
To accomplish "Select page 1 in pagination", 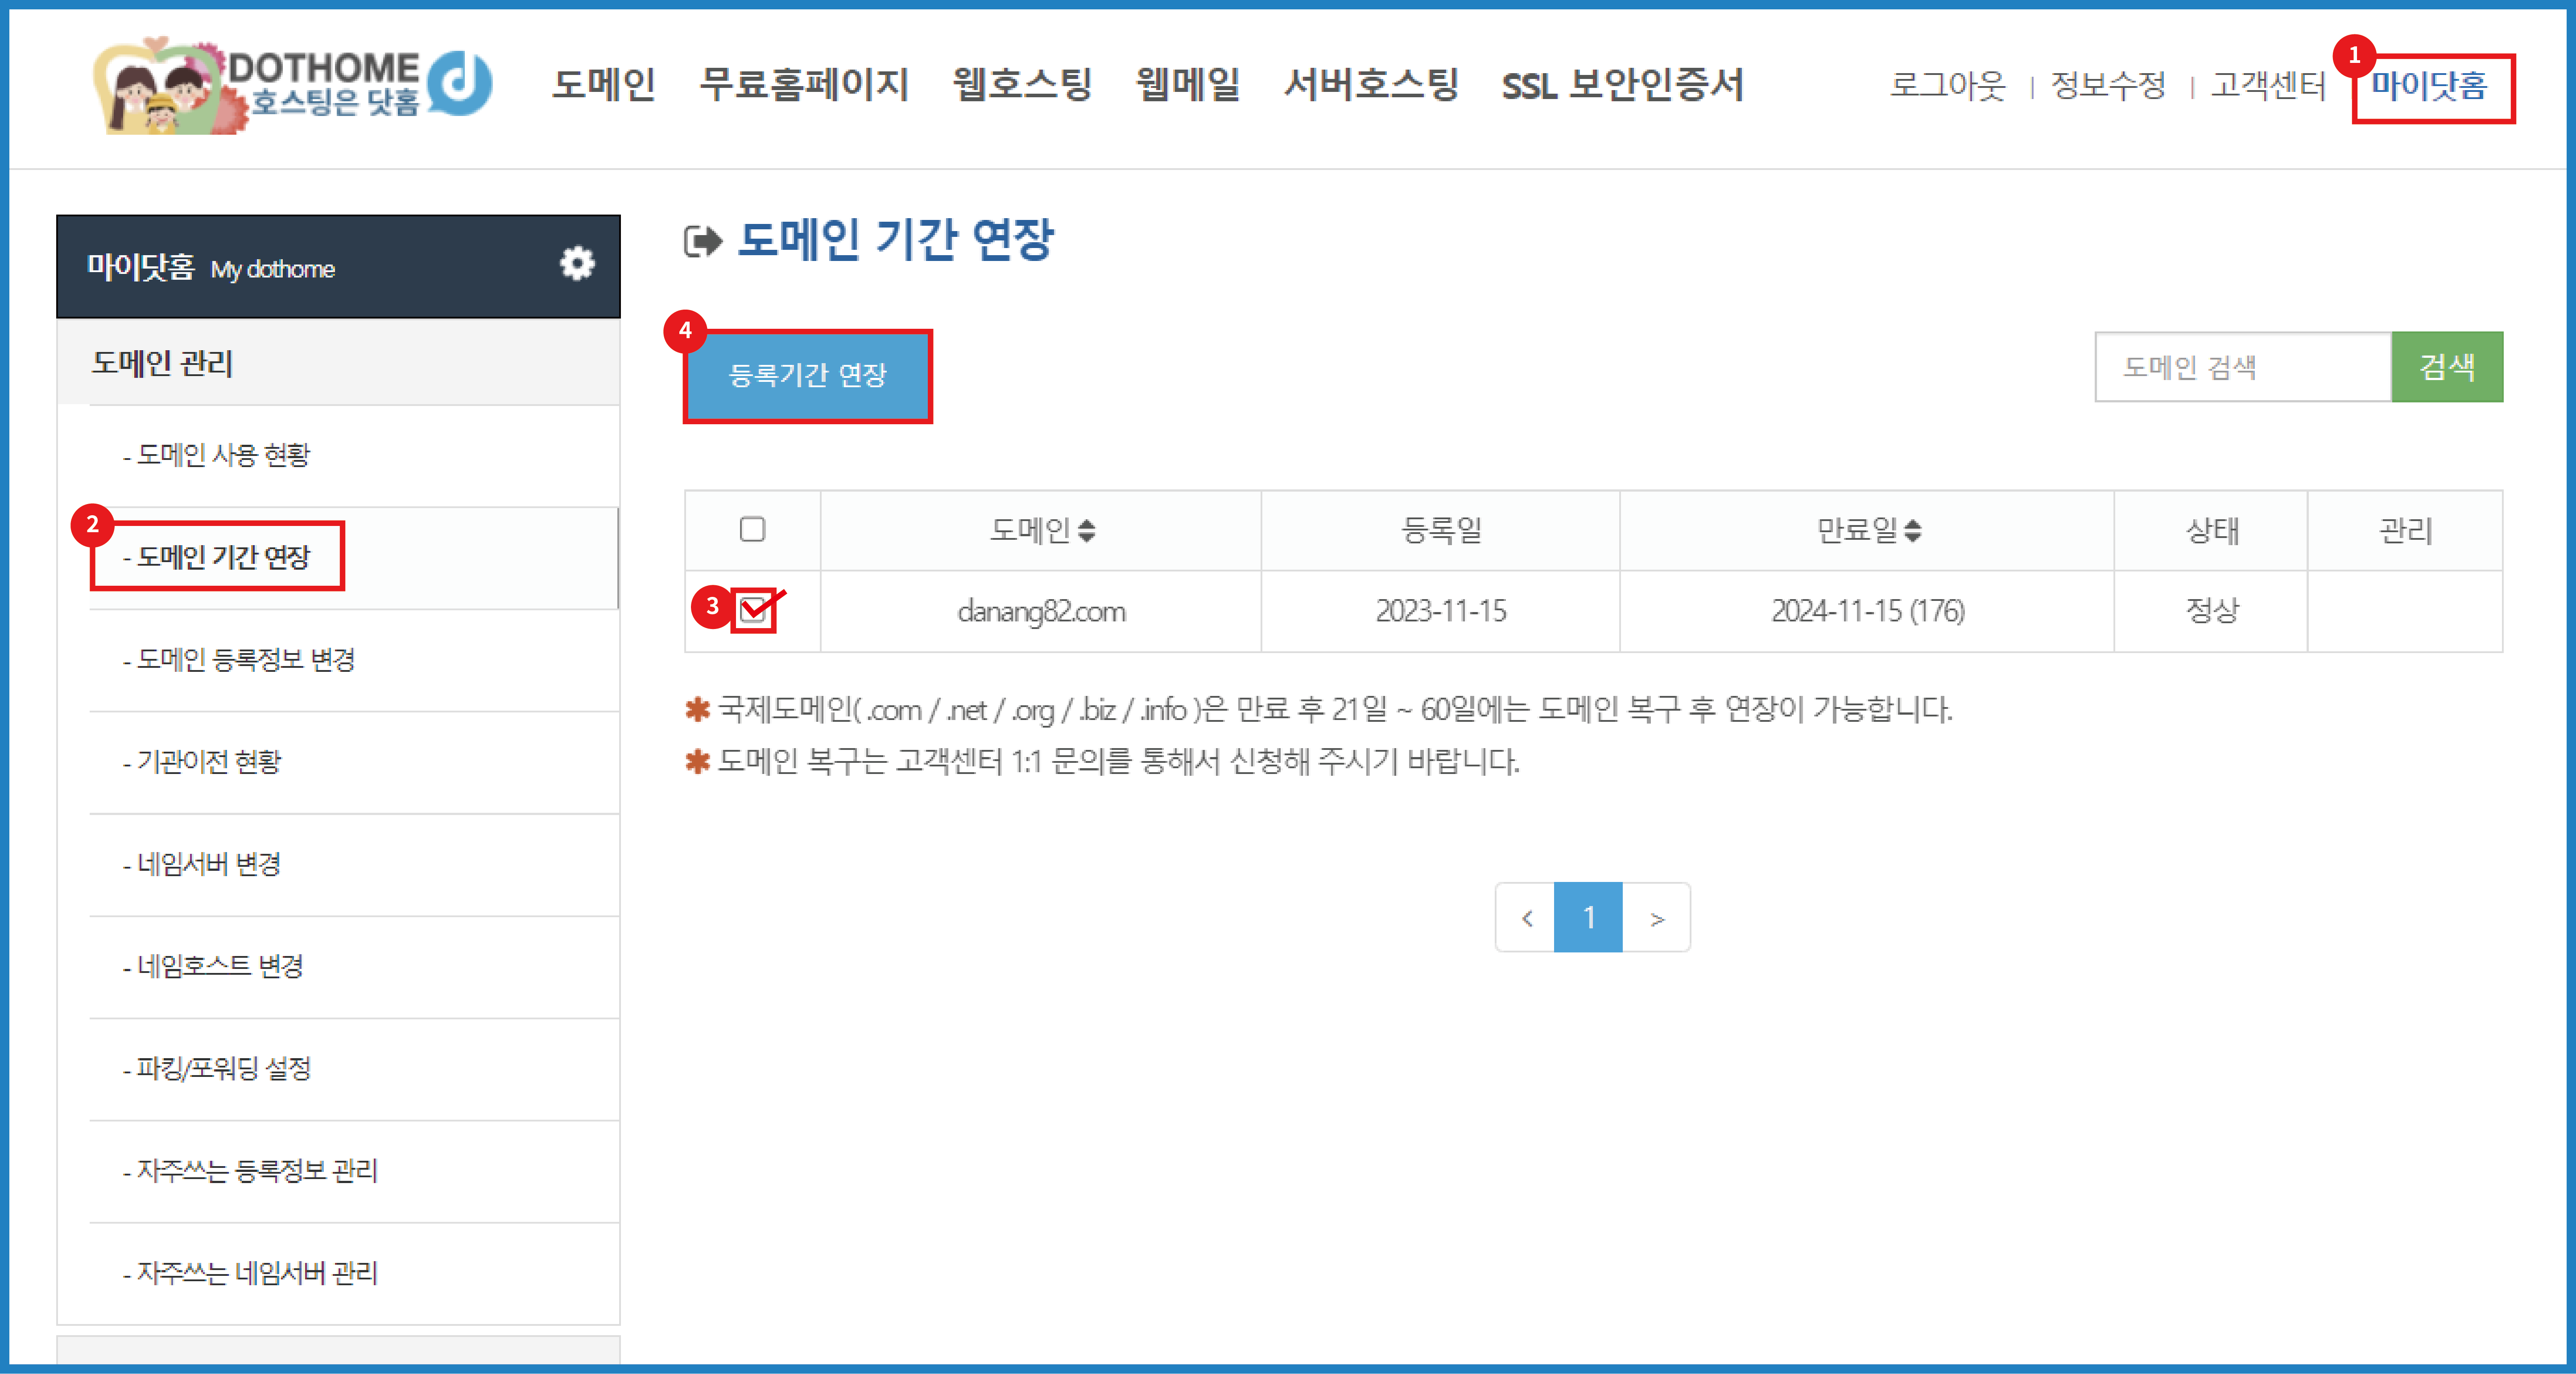I will [1588, 918].
